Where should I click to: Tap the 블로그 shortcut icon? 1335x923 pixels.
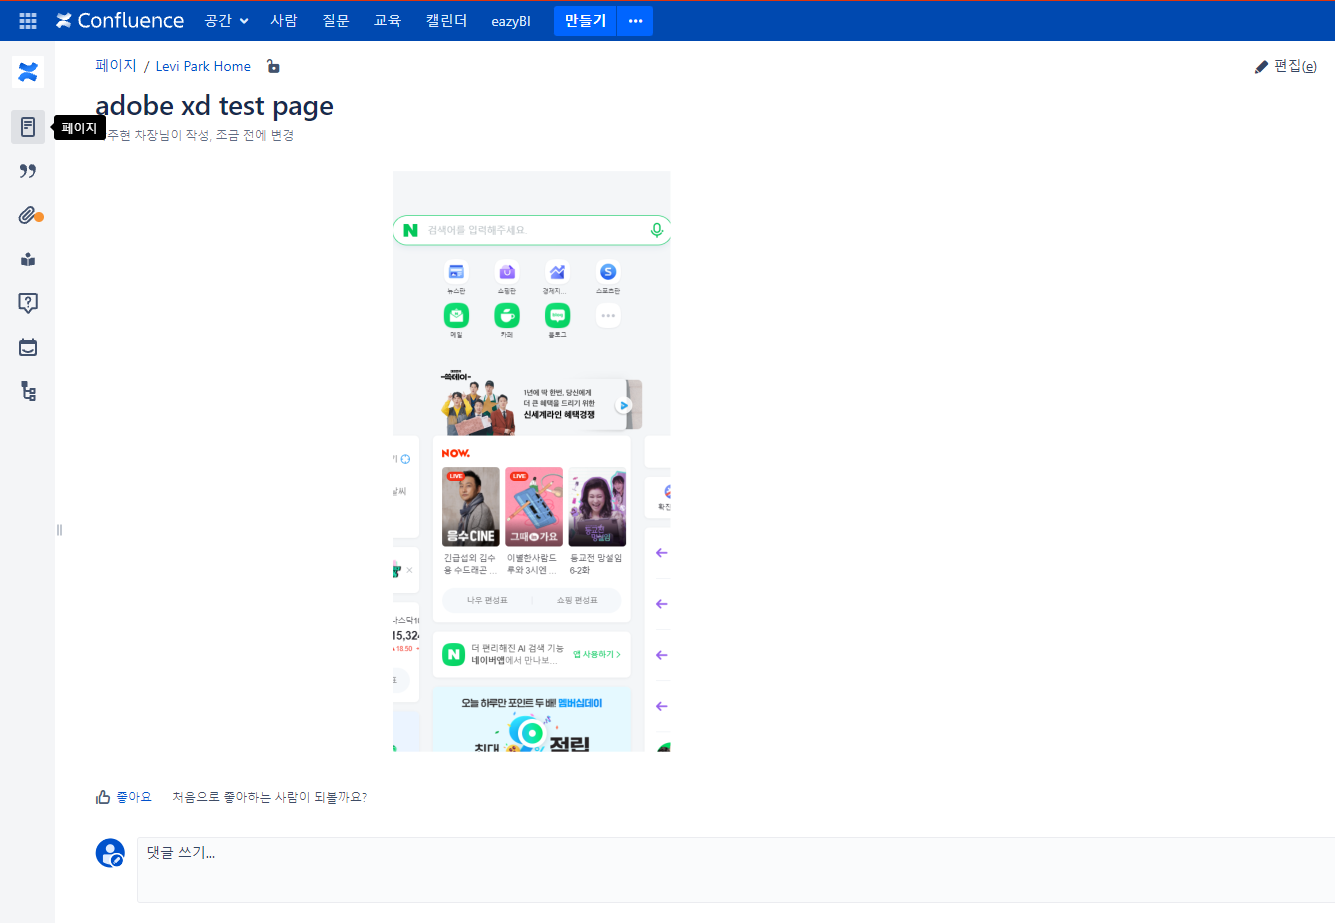pyautogui.click(x=557, y=316)
